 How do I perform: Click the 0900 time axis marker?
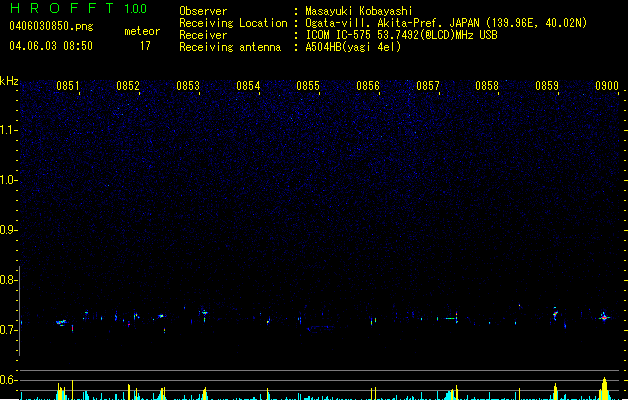(x=607, y=86)
